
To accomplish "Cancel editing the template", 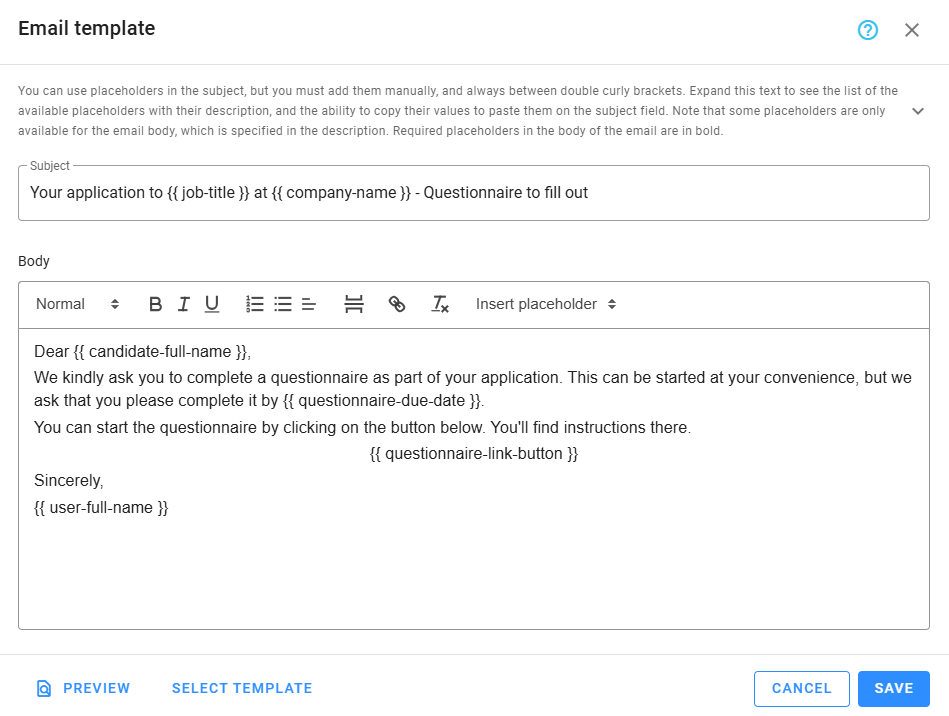I will click(801, 688).
